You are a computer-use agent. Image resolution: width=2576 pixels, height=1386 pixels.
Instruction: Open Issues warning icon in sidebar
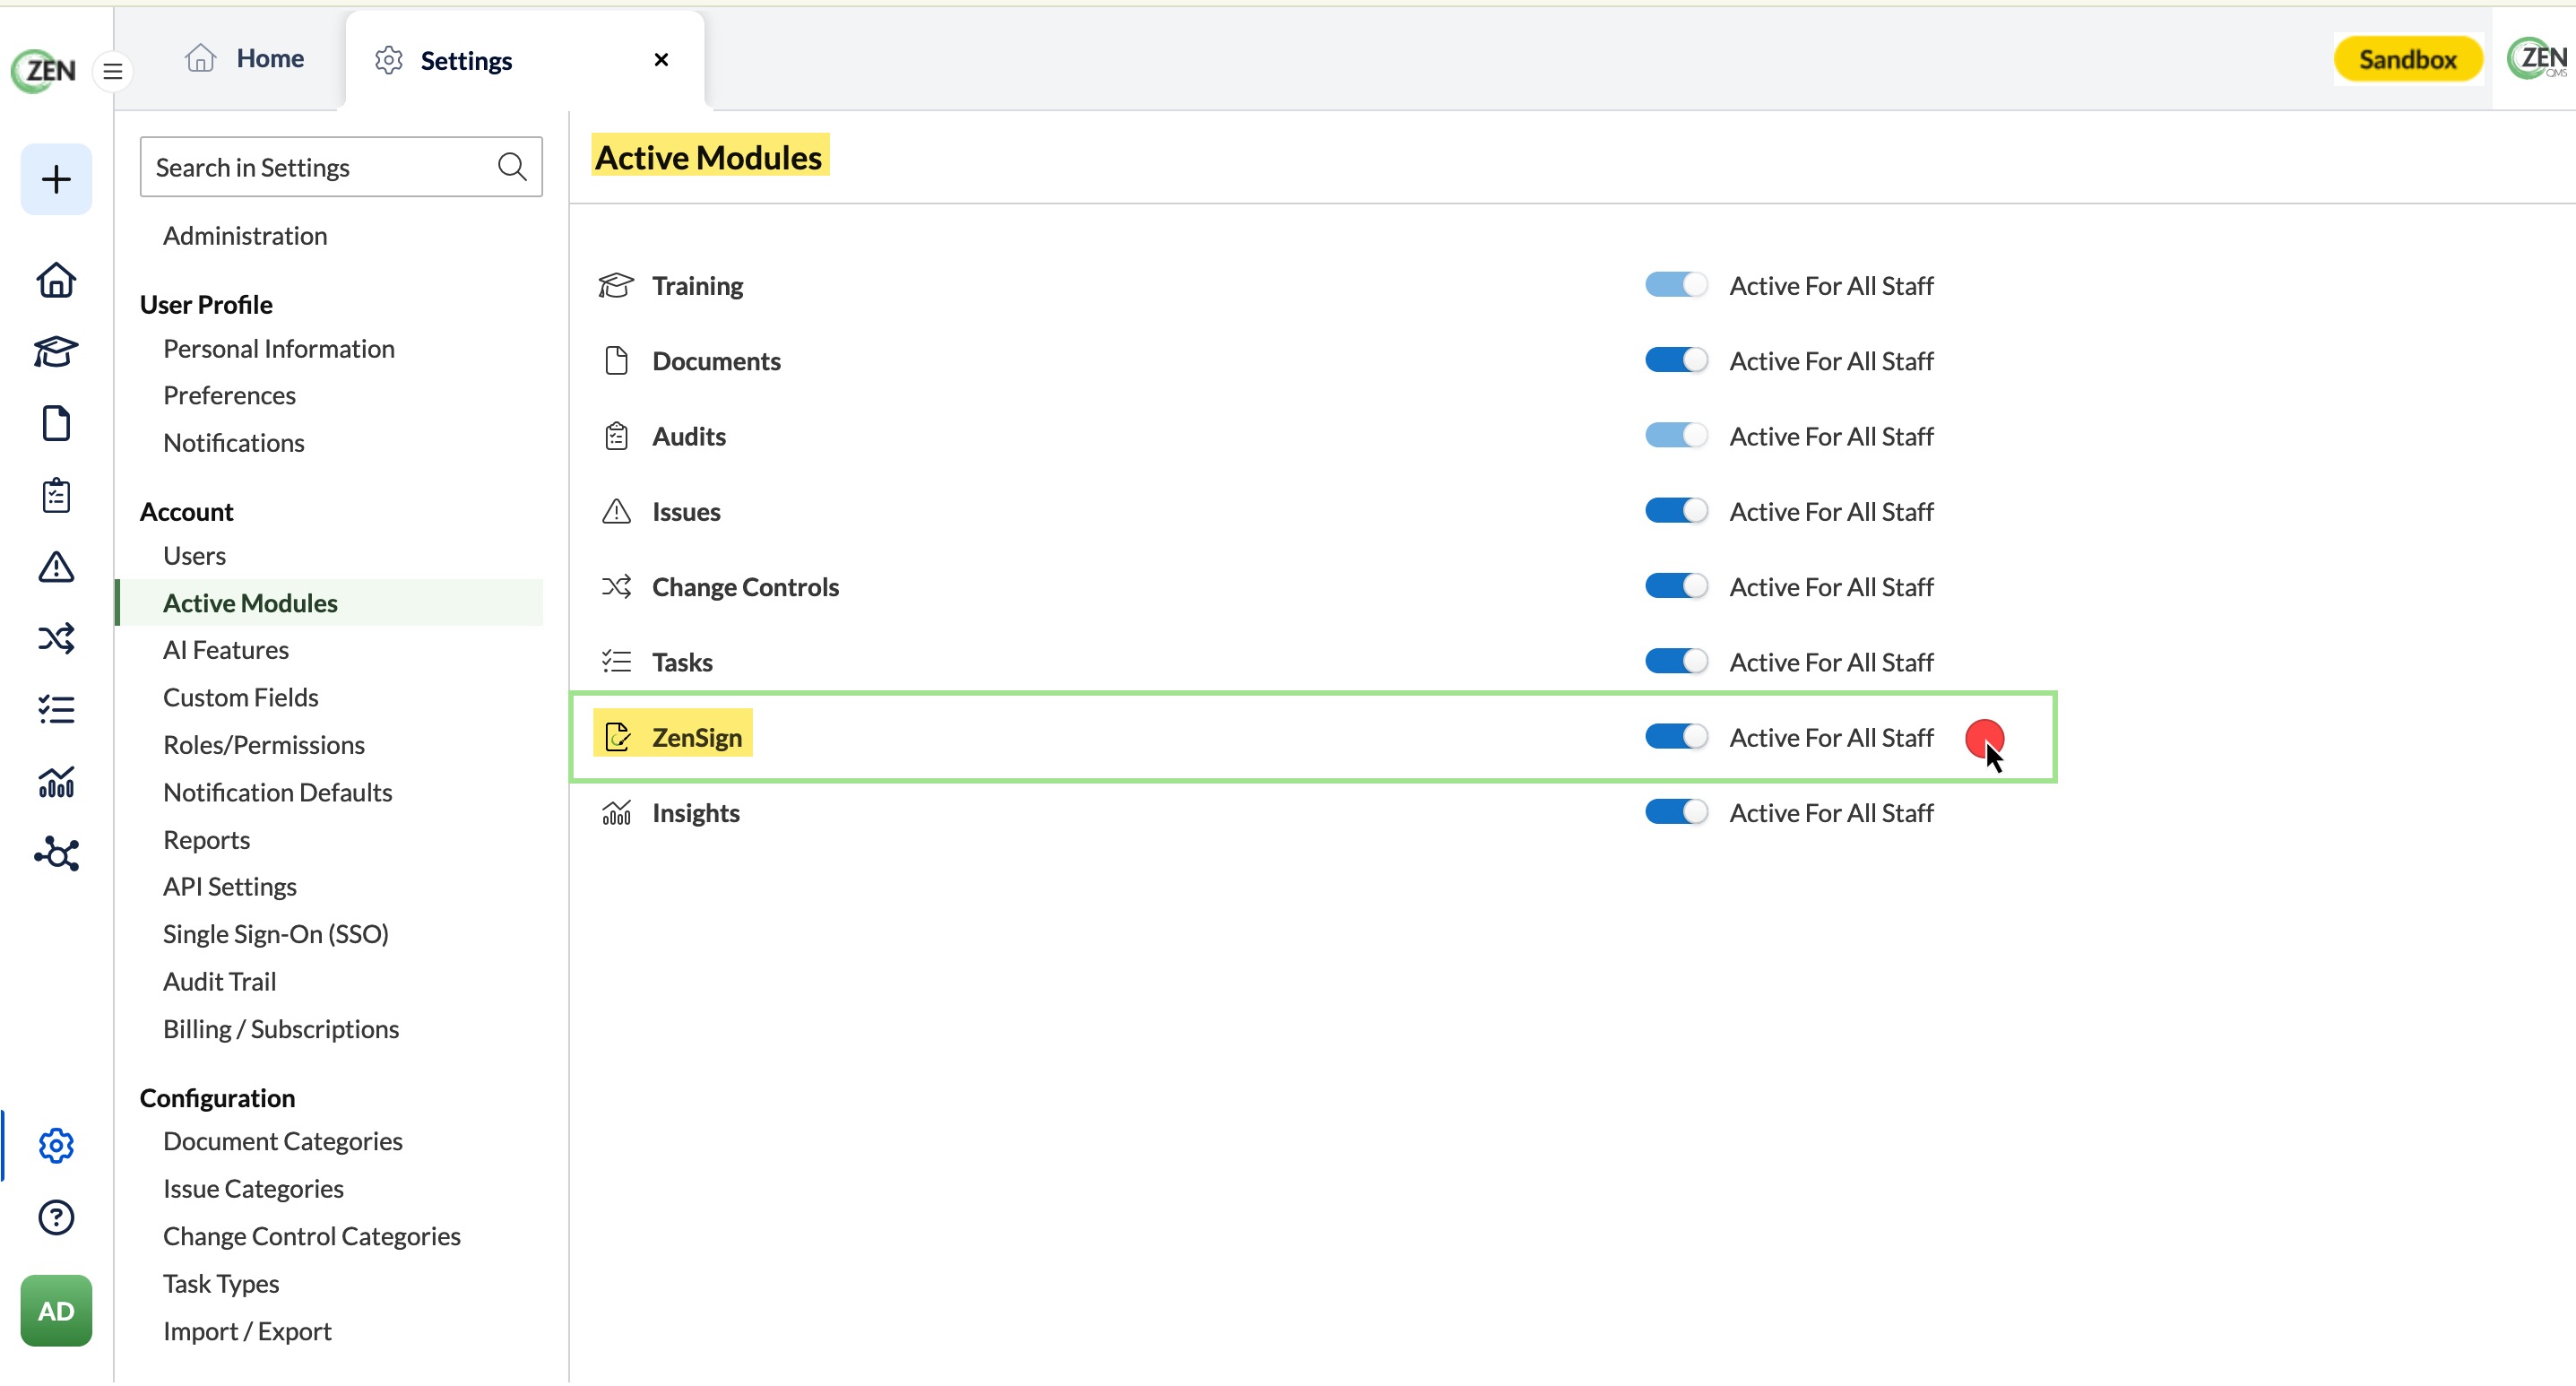click(x=56, y=567)
